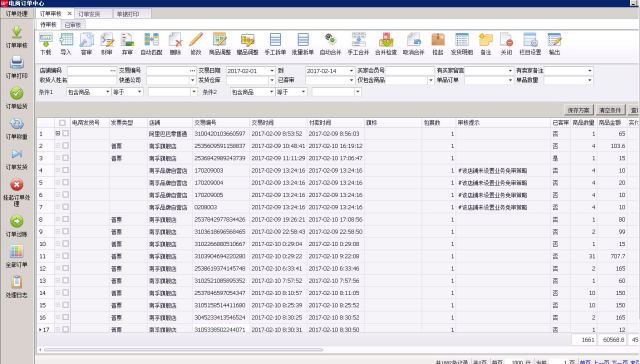Expand the row 1 detail expander

[x=58, y=133]
